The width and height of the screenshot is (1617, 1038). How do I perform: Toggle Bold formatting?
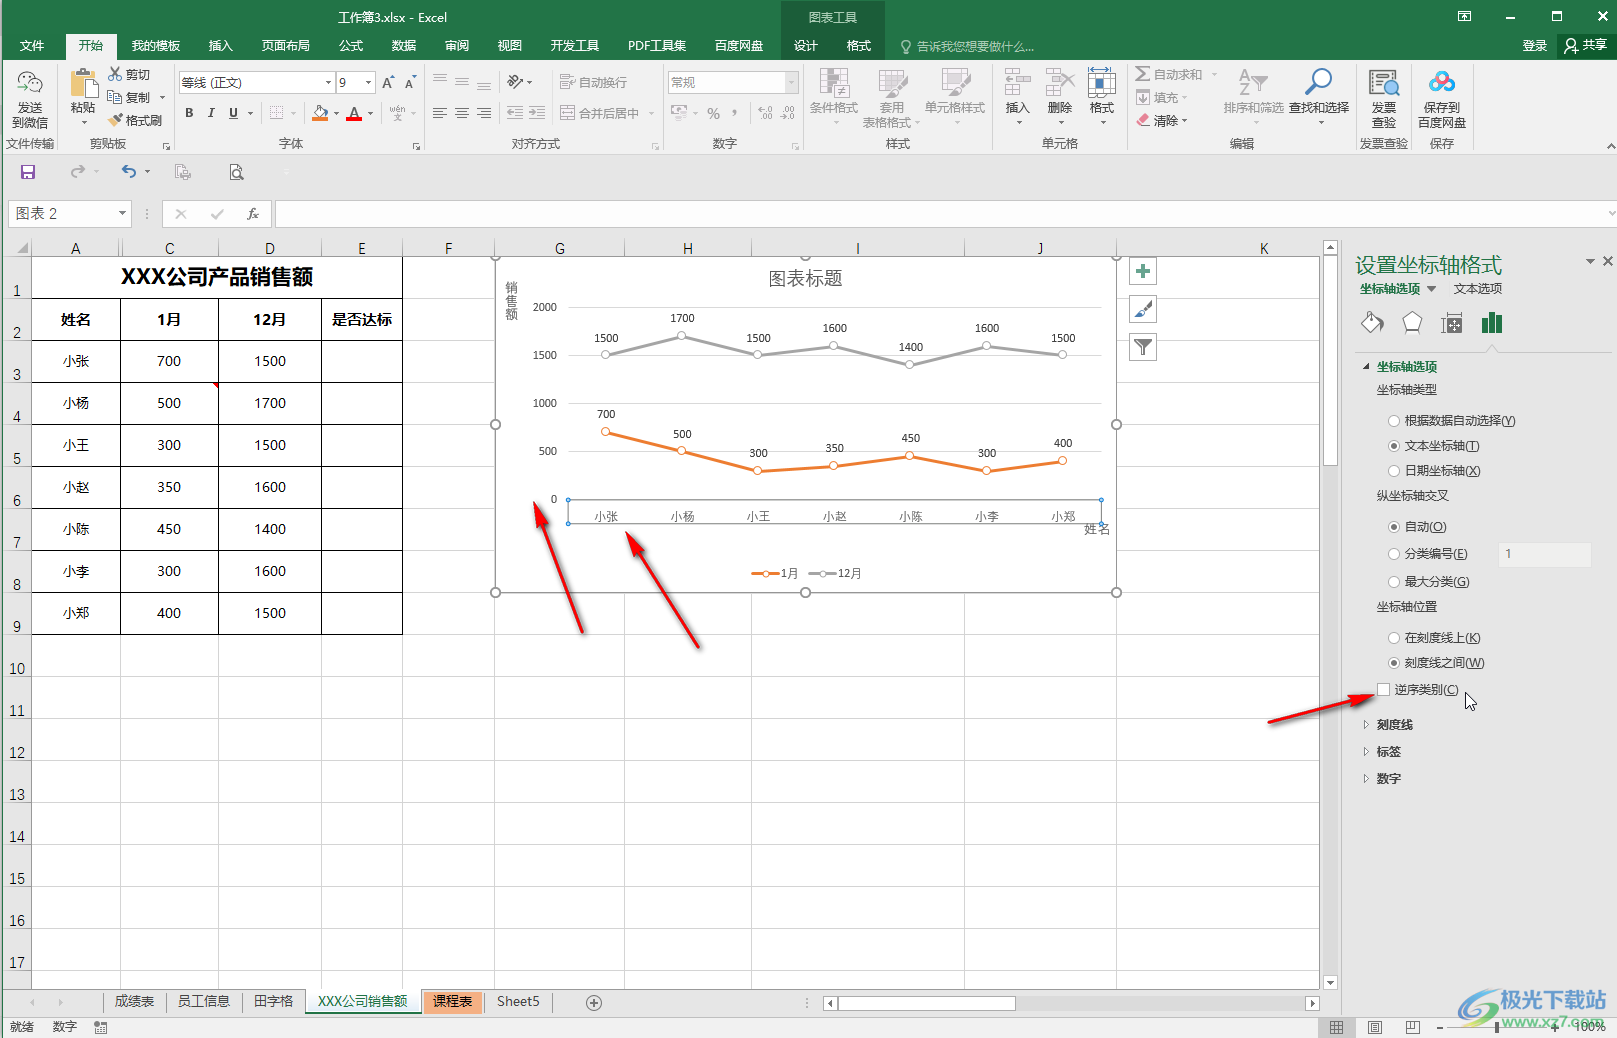coord(189,113)
